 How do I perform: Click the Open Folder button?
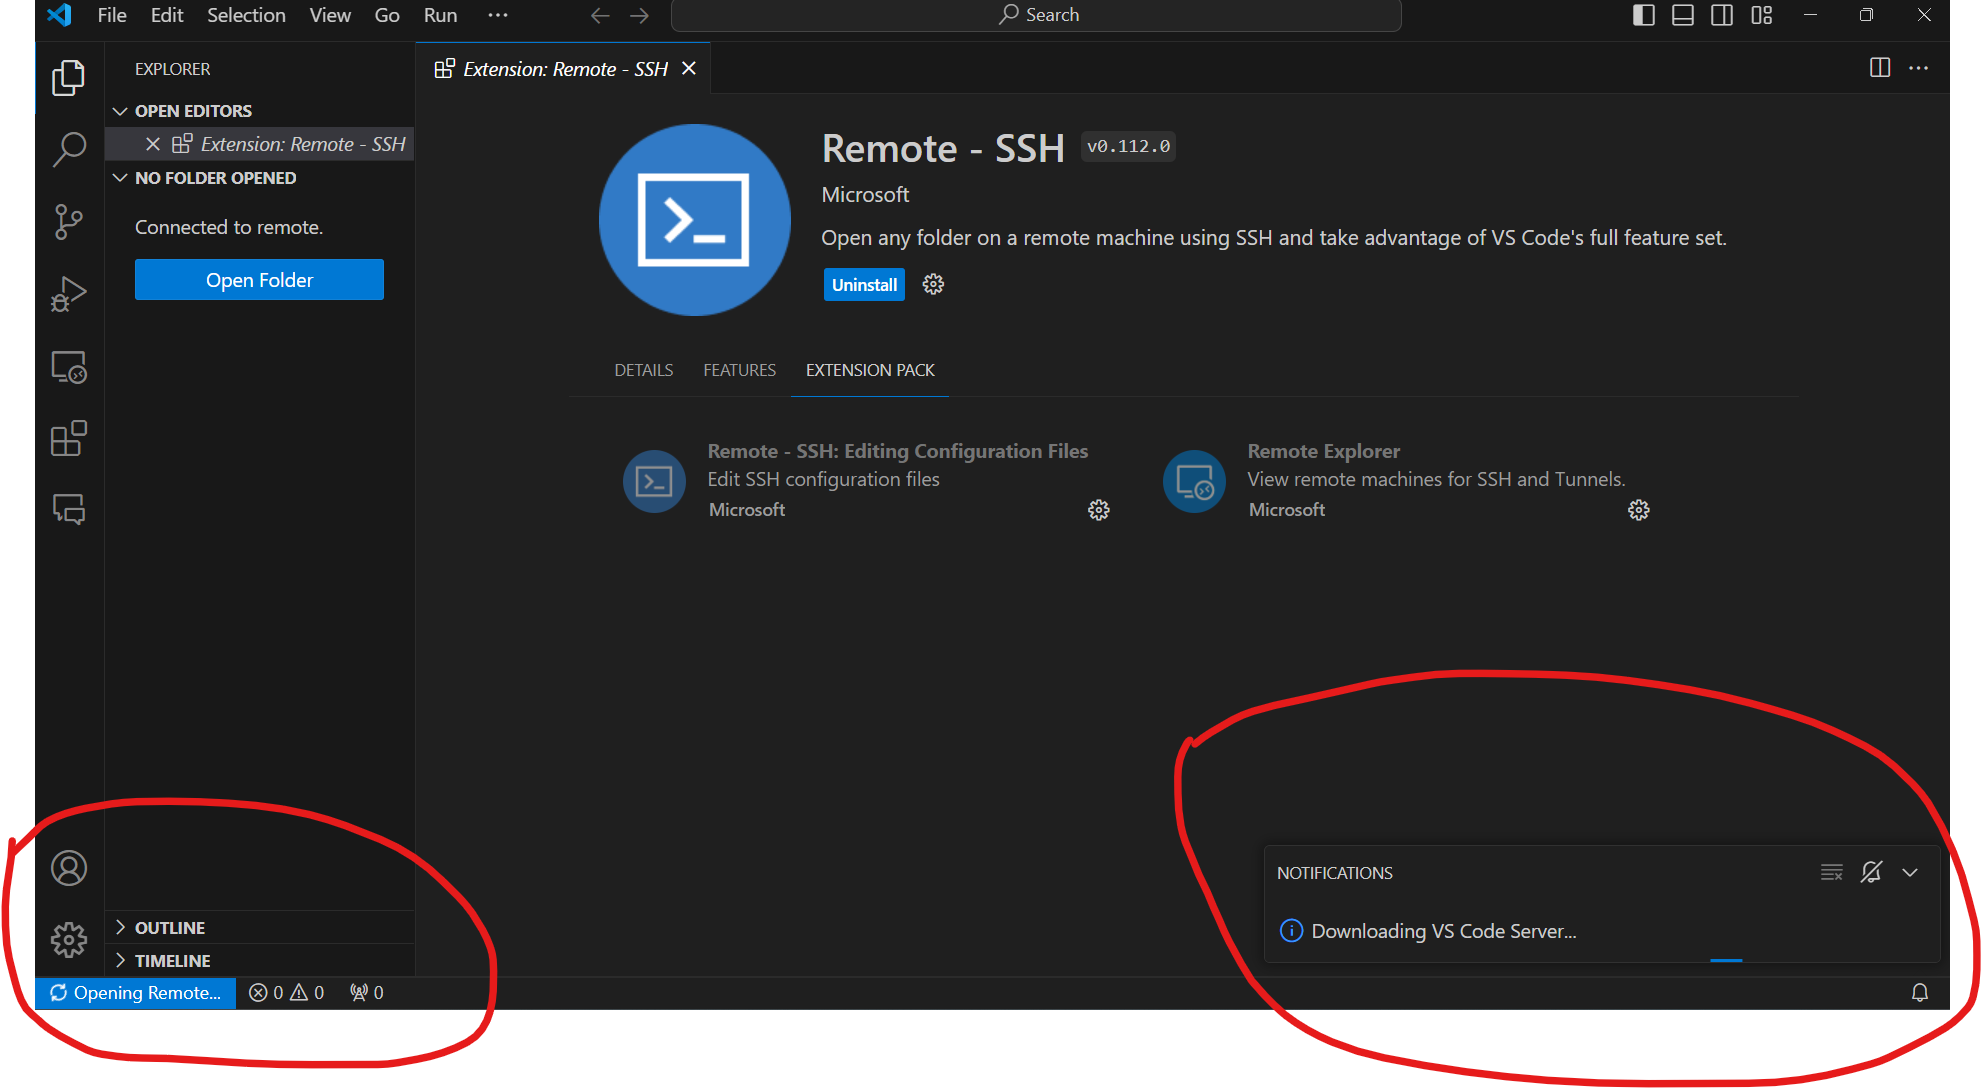click(x=259, y=280)
